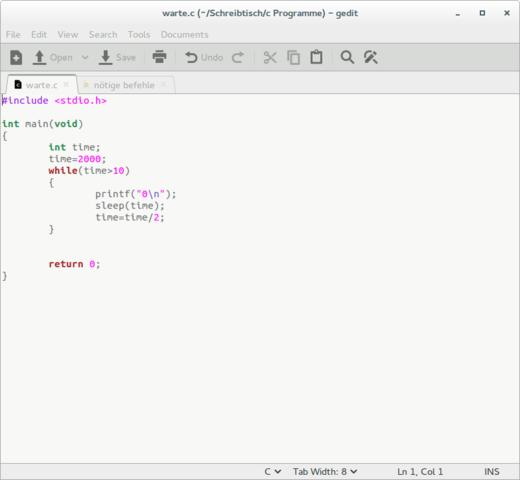Expand the Open recent files arrow

tap(85, 57)
